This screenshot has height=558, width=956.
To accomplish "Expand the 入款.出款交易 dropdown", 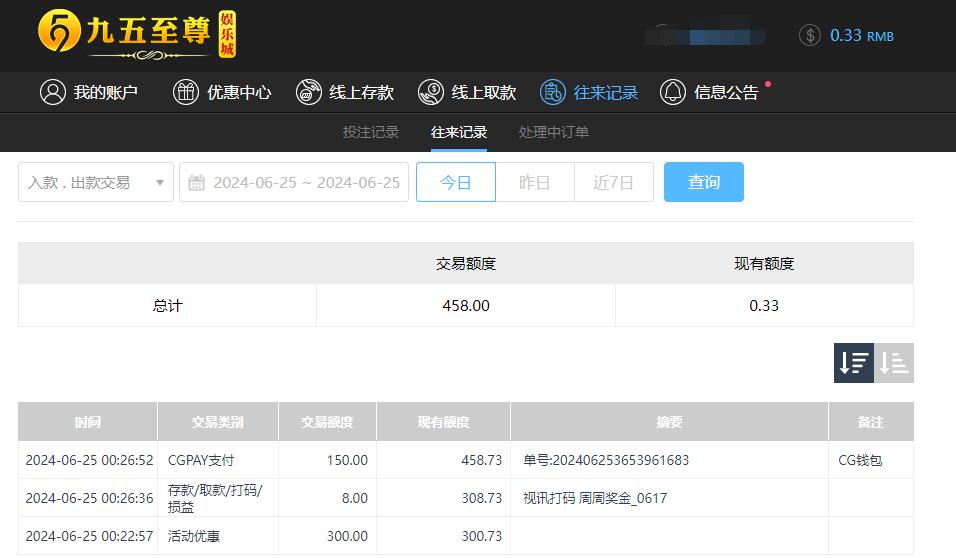I will point(96,182).
